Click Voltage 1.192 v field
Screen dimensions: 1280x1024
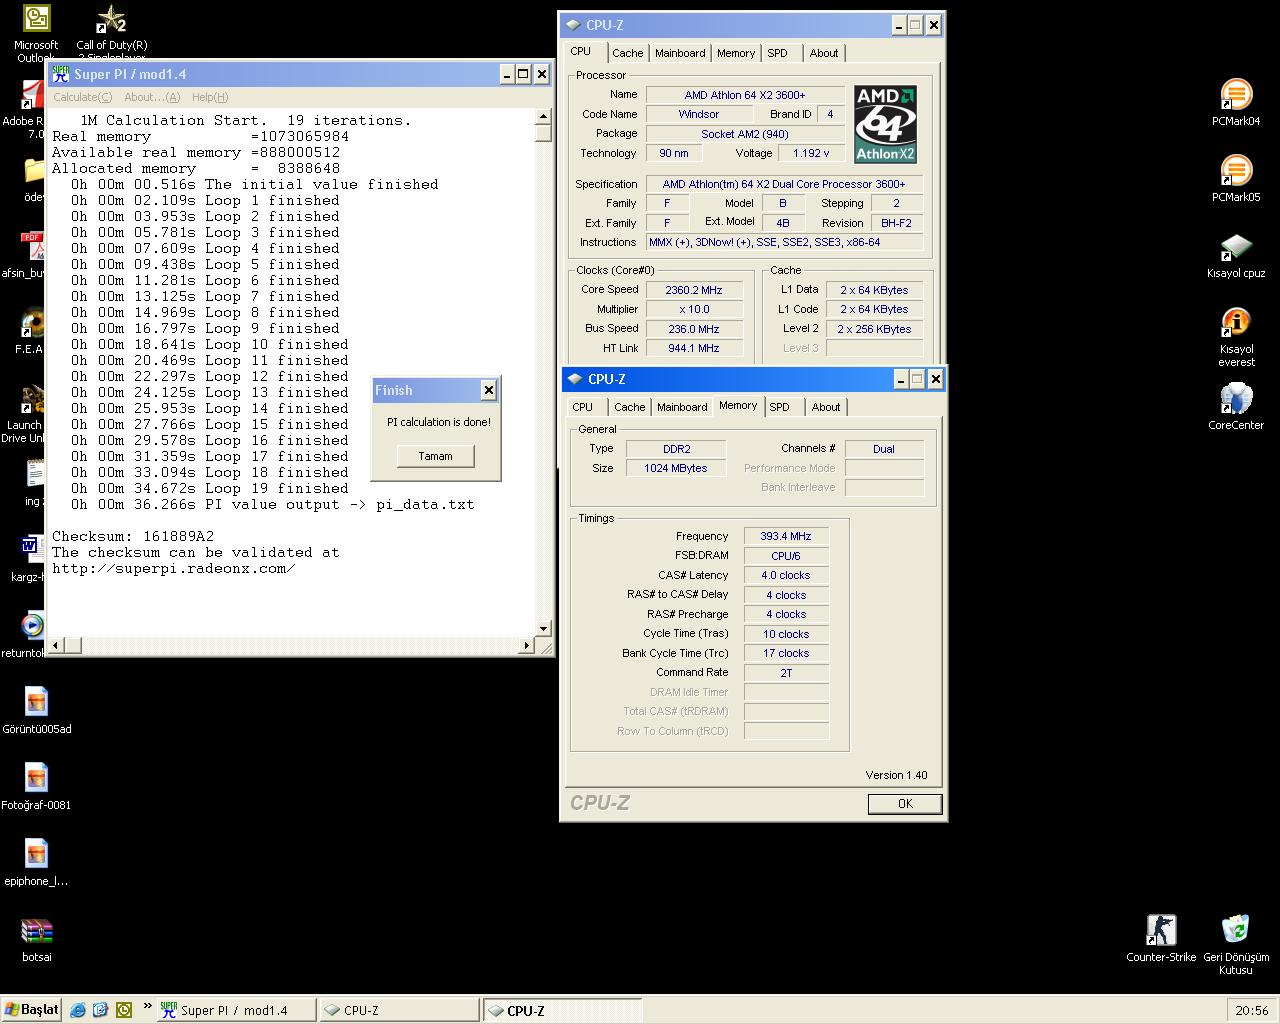point(810,153)
